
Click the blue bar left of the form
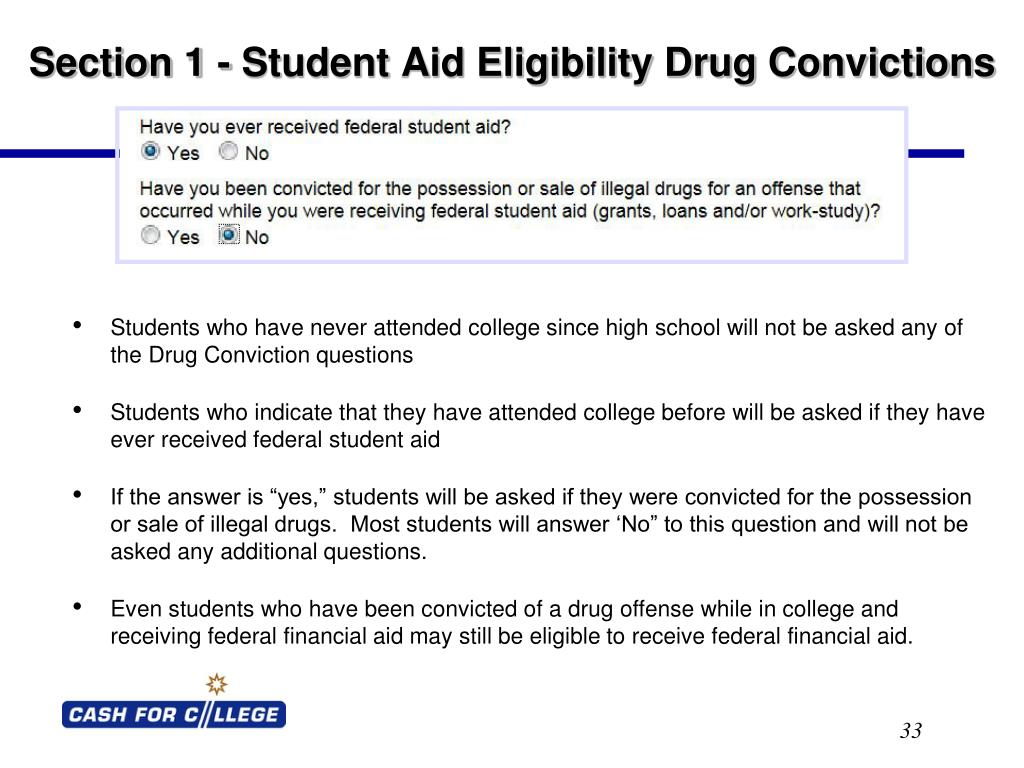click(59, 153)
